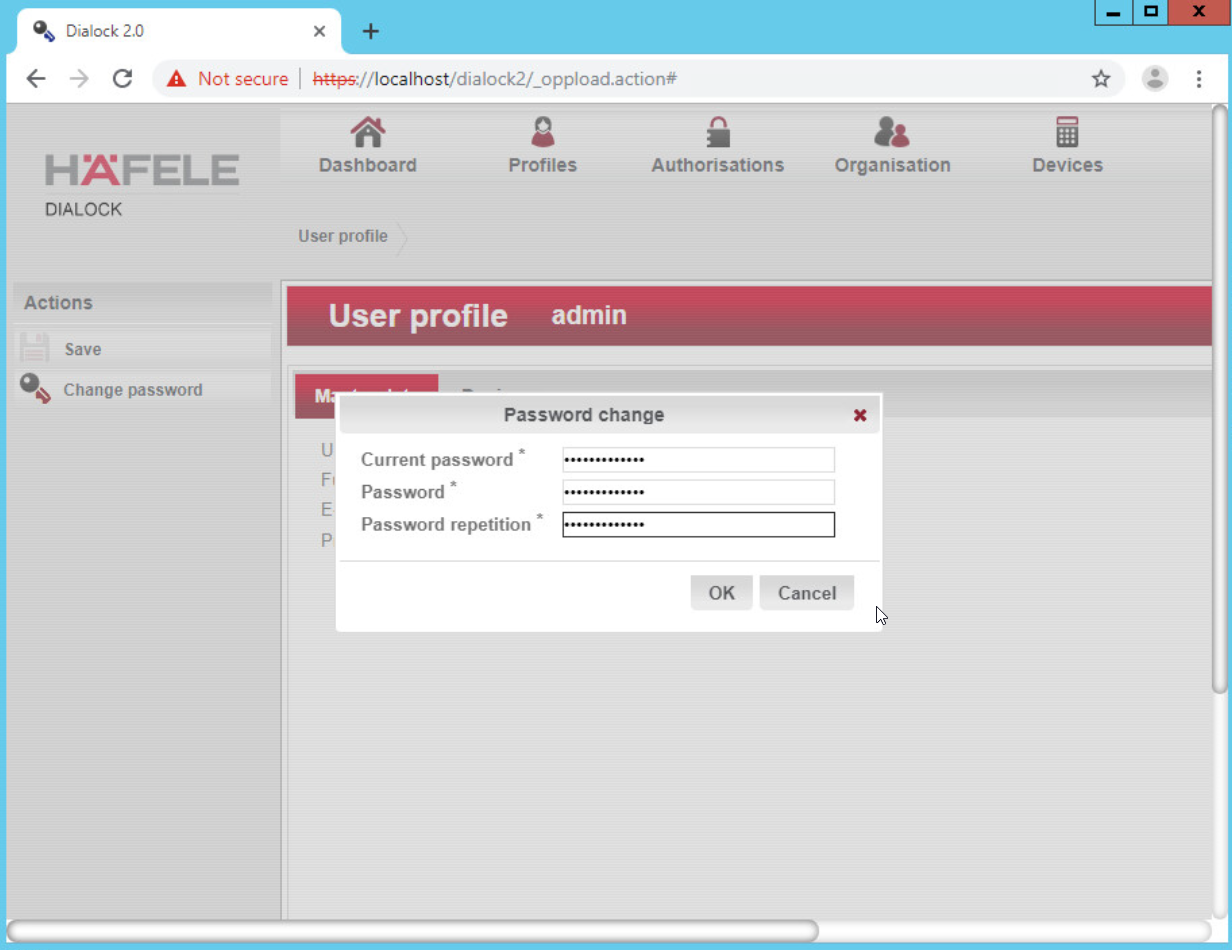
Task: Open the Profiles person icon
Action: (x=542, y=132)
